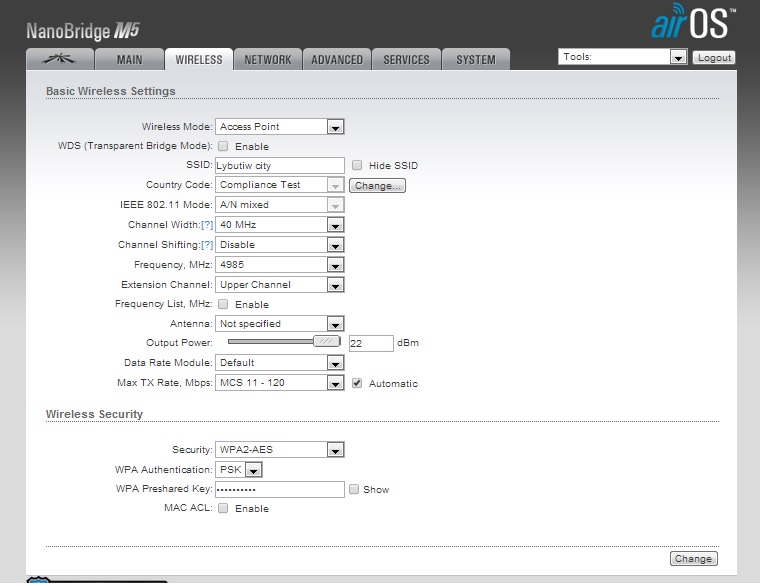Open the Wireless Mode dropdown
Image resolution: width=762 pixels, height=586 pixels.
coord(279,127)
